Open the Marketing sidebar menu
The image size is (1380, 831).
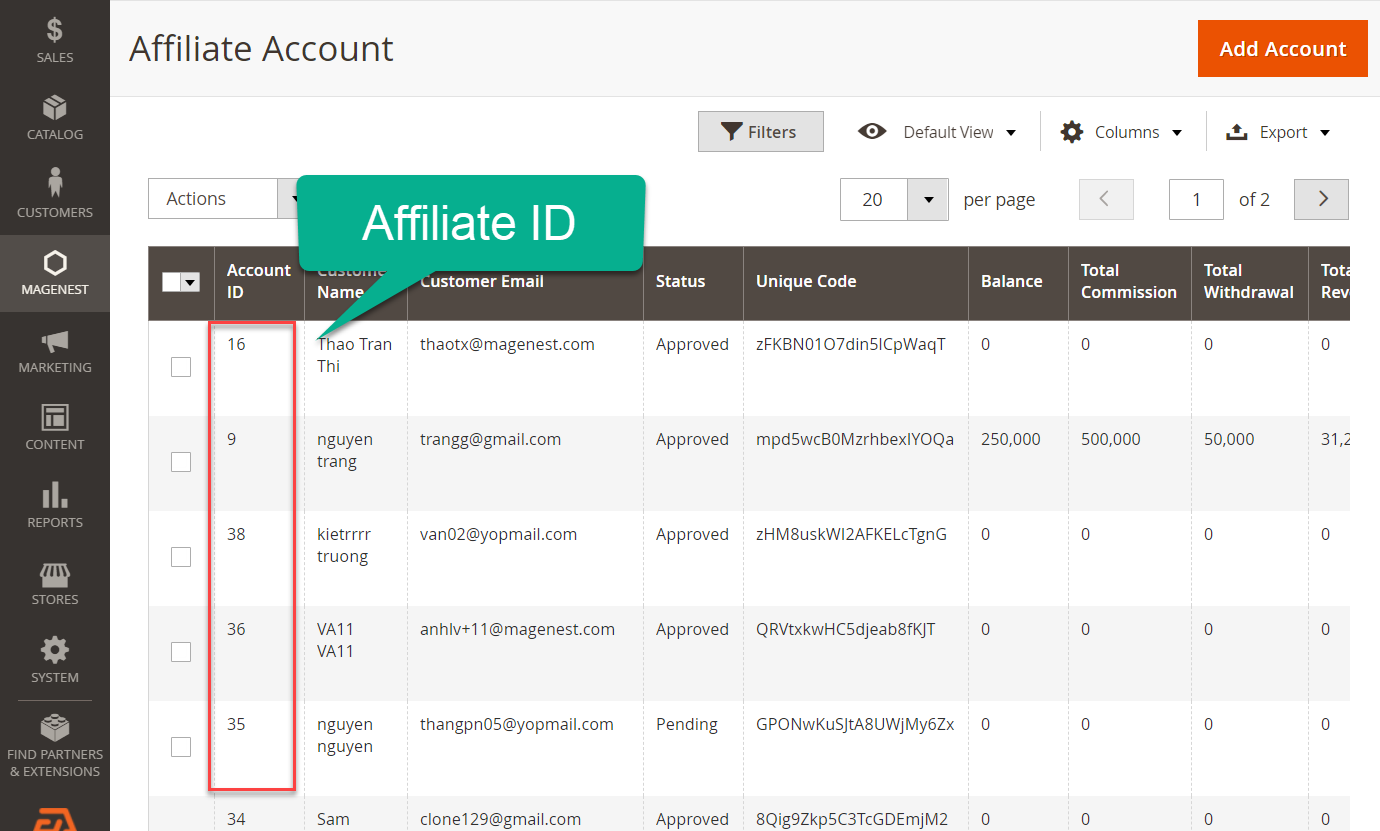tap(54, 351)
